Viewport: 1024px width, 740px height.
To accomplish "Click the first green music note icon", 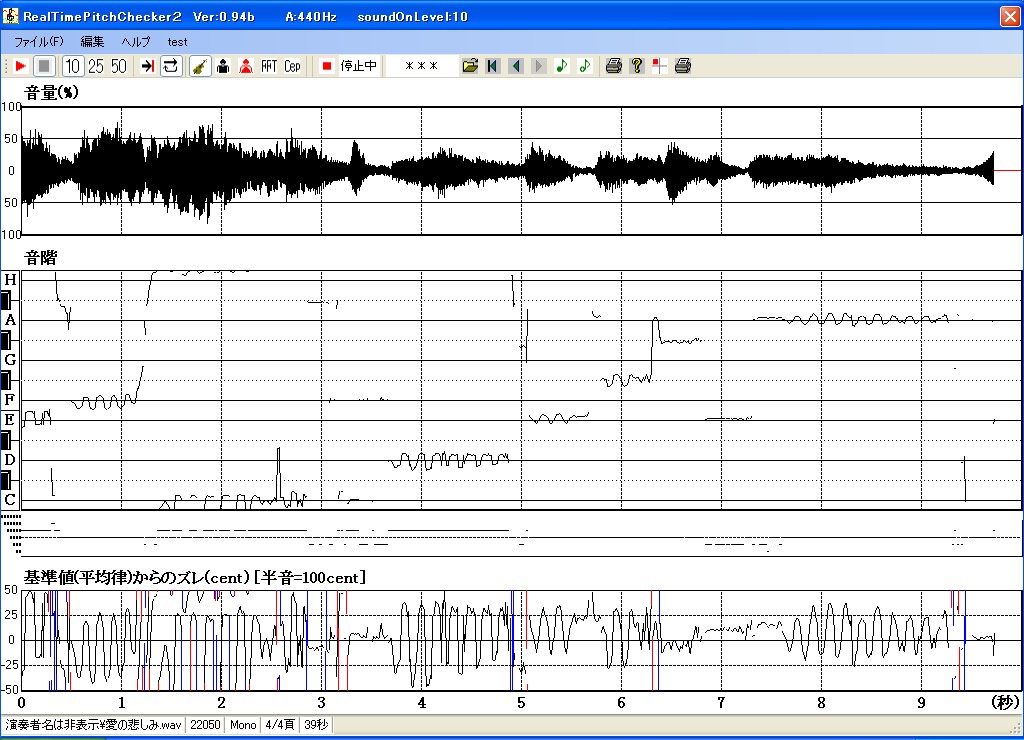I will 562,66.
